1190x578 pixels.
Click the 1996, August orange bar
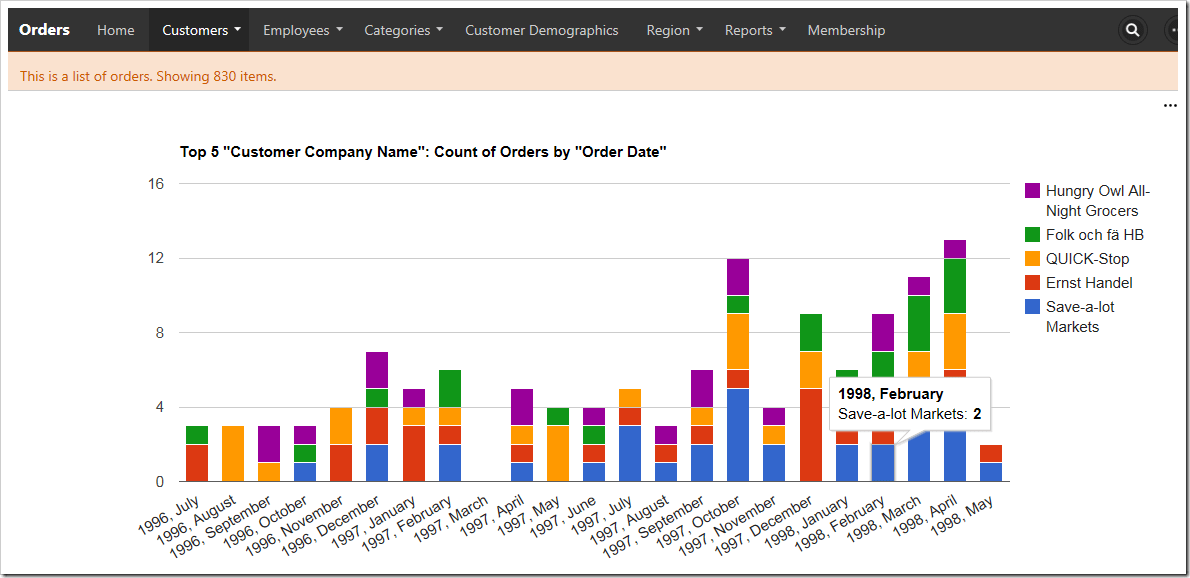(x=233, y=454)
